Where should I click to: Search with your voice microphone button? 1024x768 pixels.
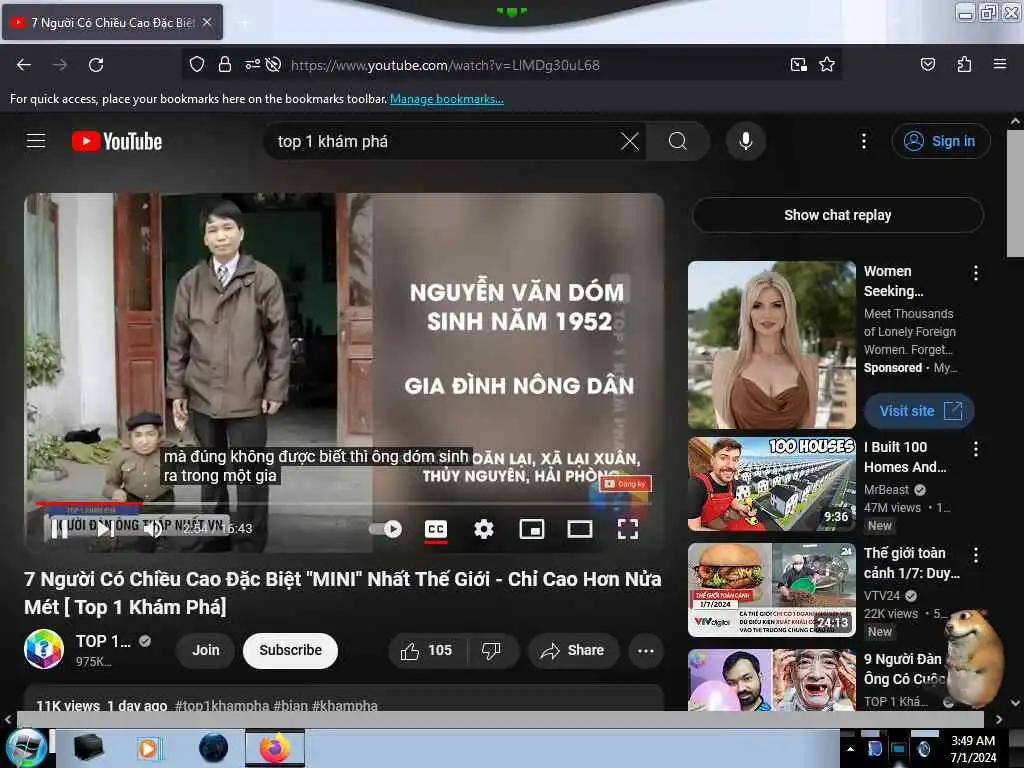click(745, 141)
